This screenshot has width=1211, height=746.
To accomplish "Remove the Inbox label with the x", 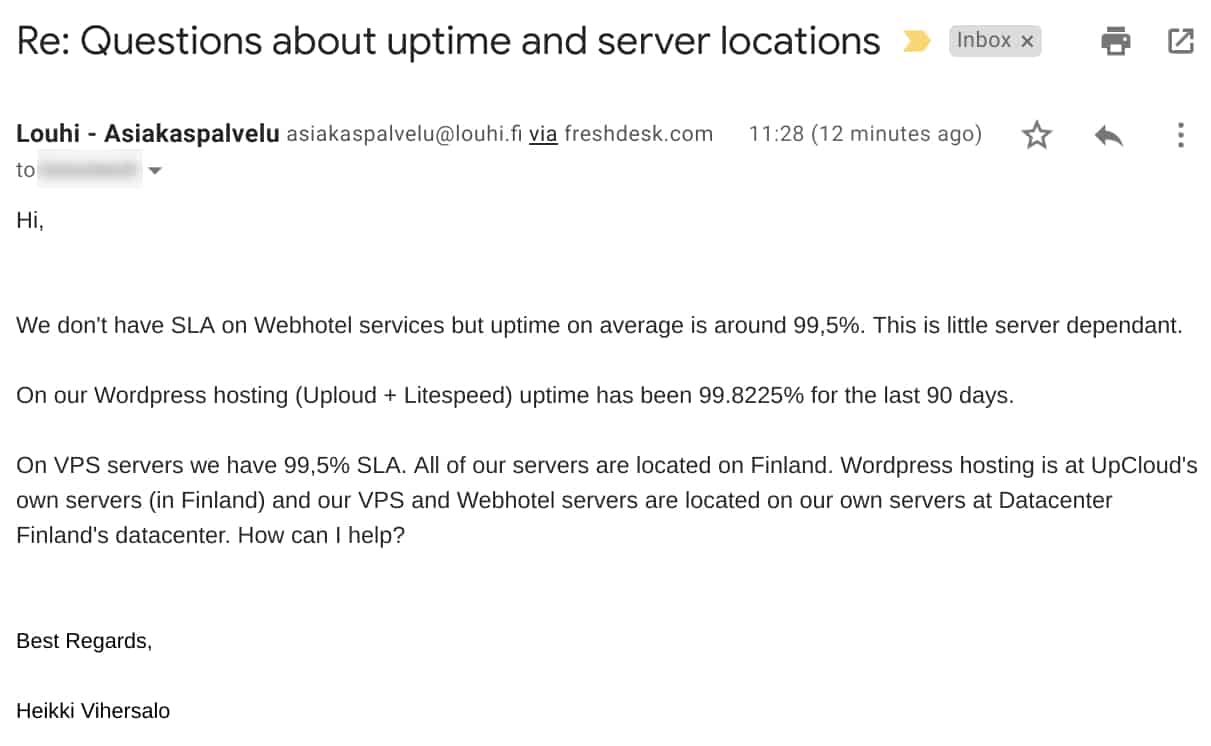I will click(1027, 41).
